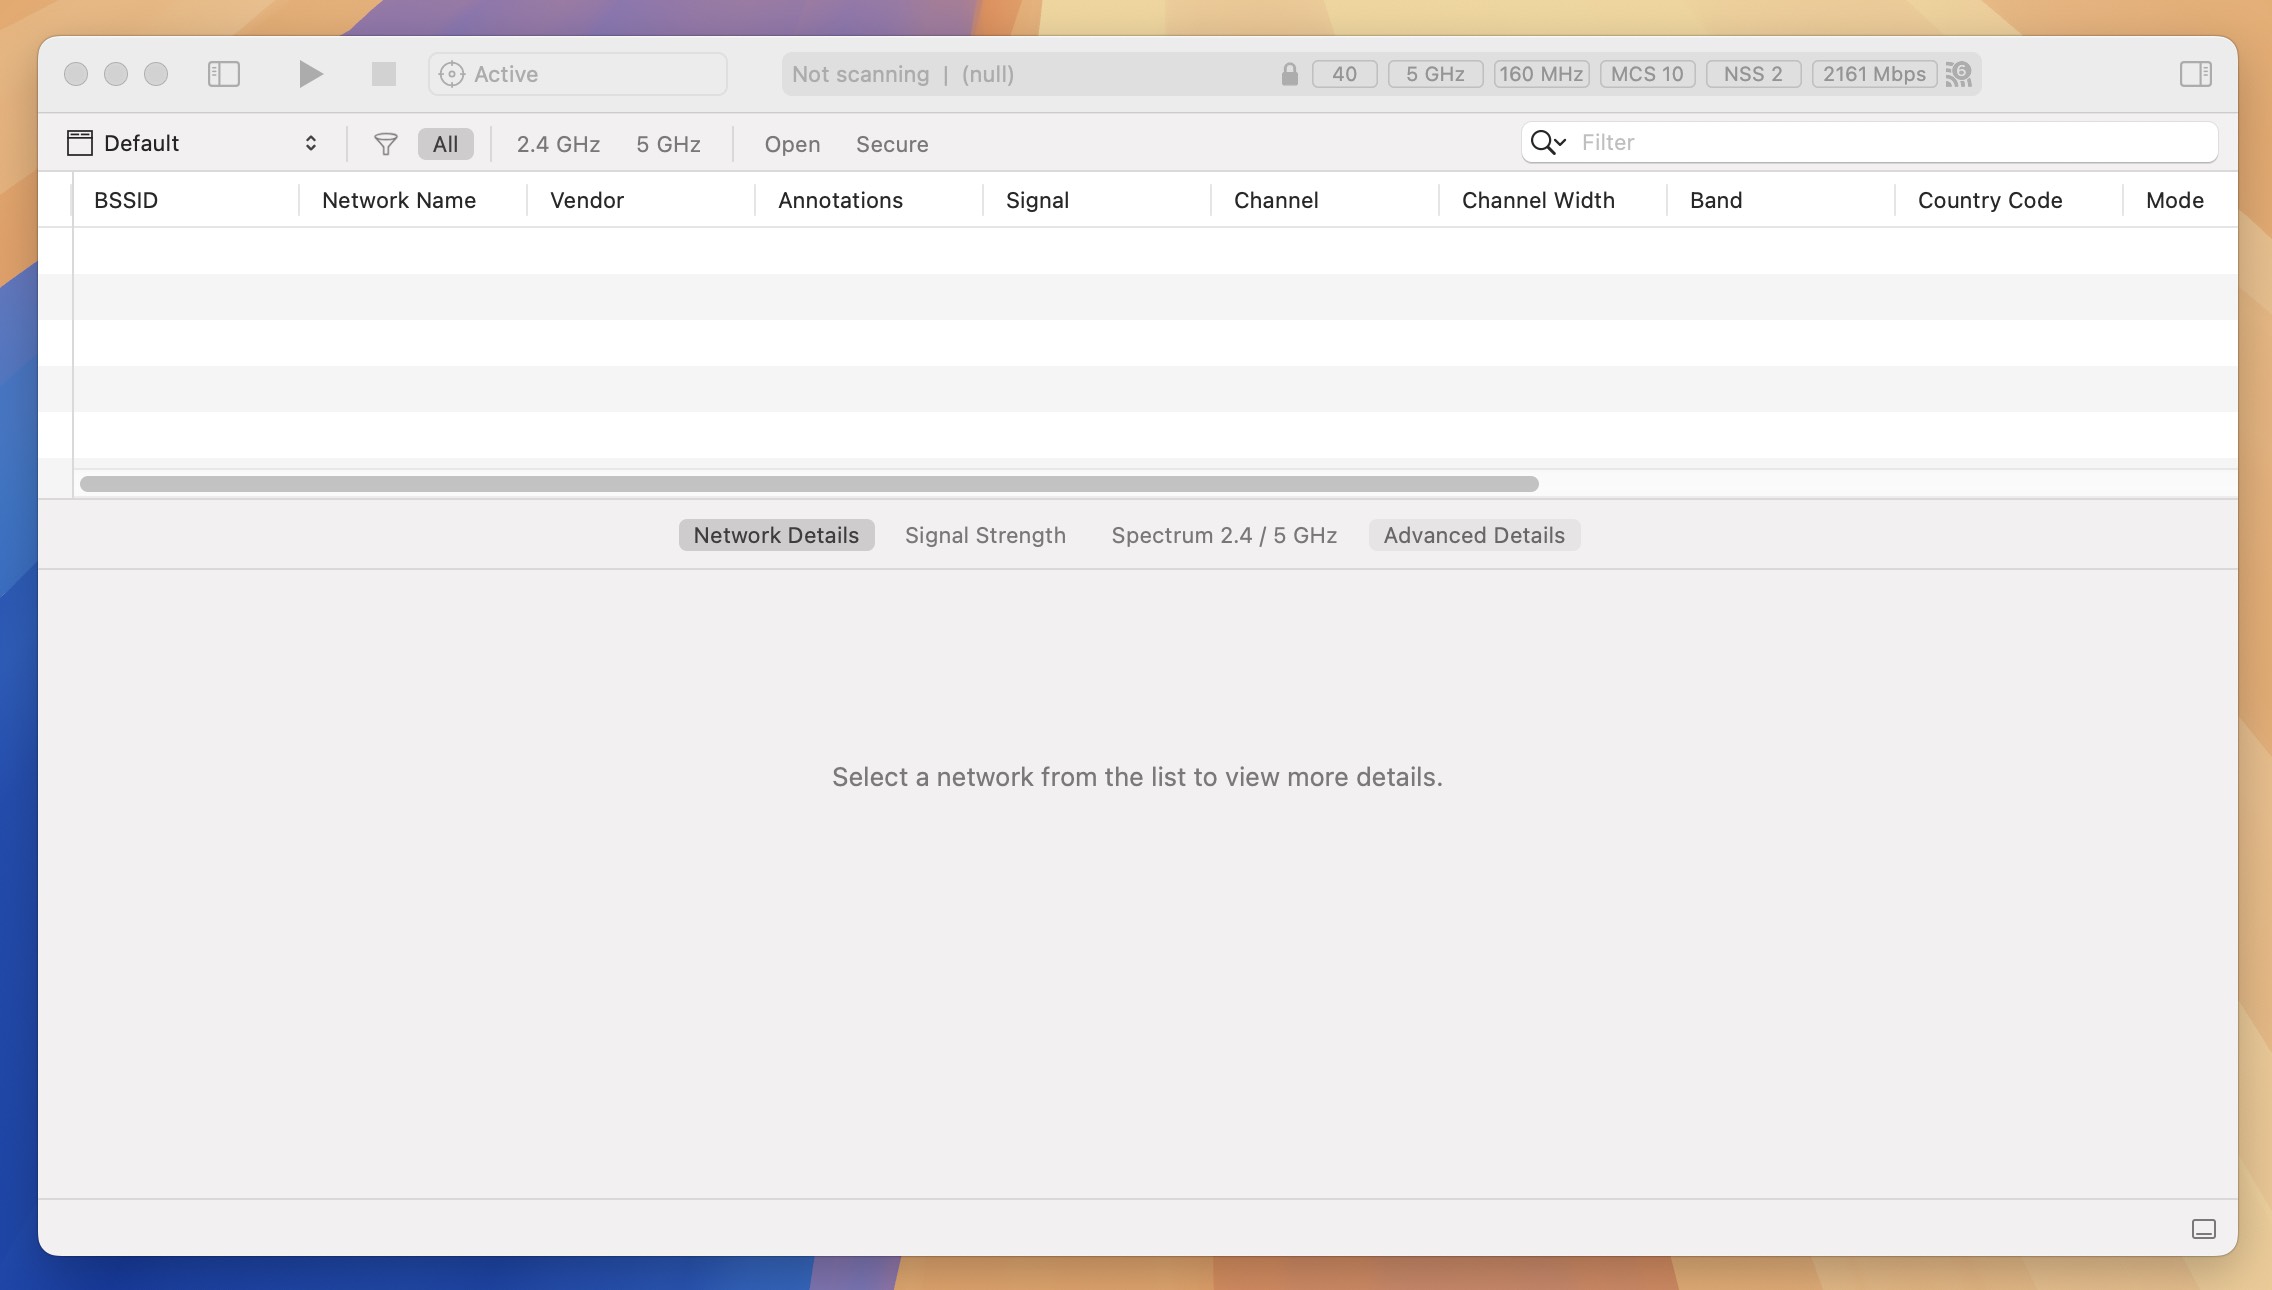Switch to the Advanced Details tab

[x=1473, y=535]
